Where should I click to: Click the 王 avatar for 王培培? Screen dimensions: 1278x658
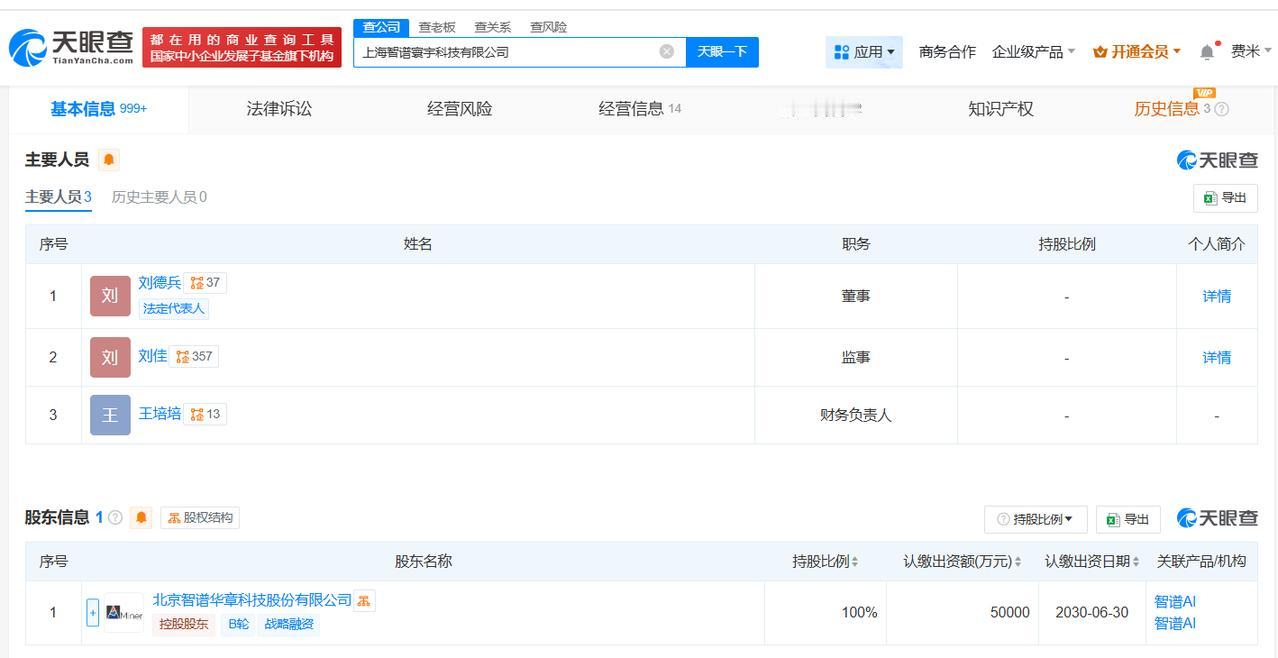[x=110, y=415]
